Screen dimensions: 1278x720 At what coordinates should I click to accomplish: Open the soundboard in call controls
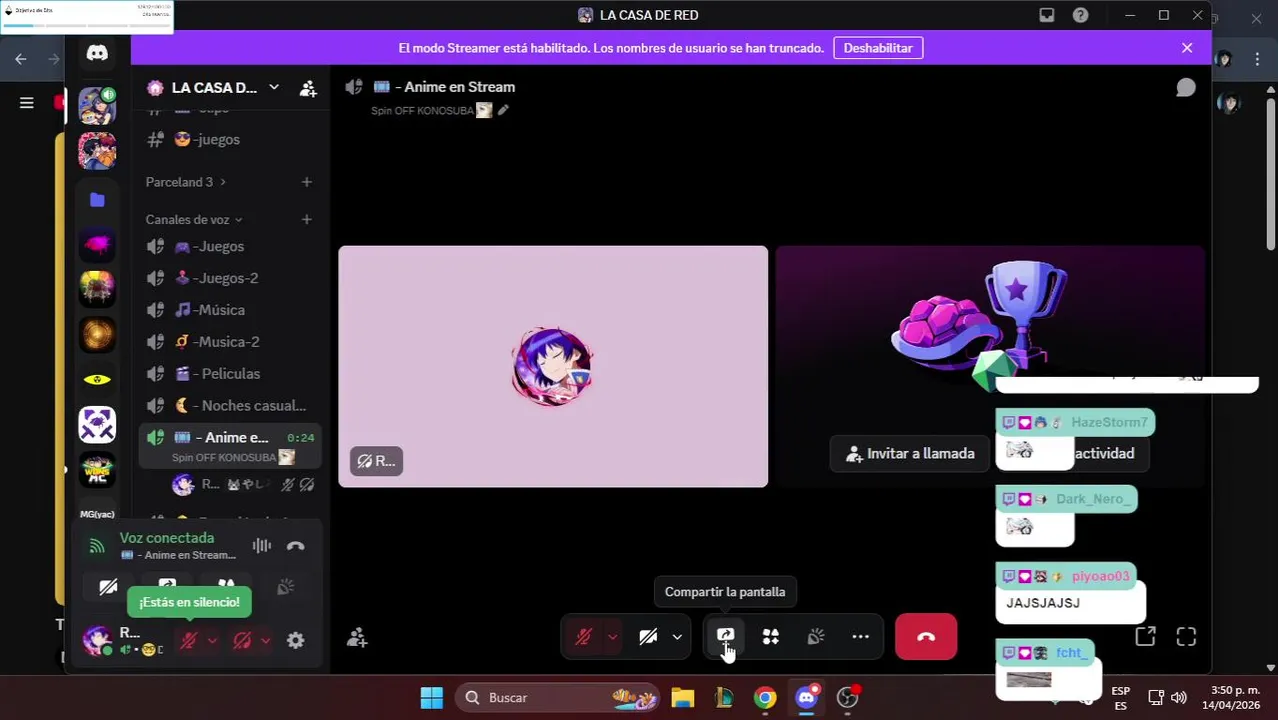tap(815, 636)
